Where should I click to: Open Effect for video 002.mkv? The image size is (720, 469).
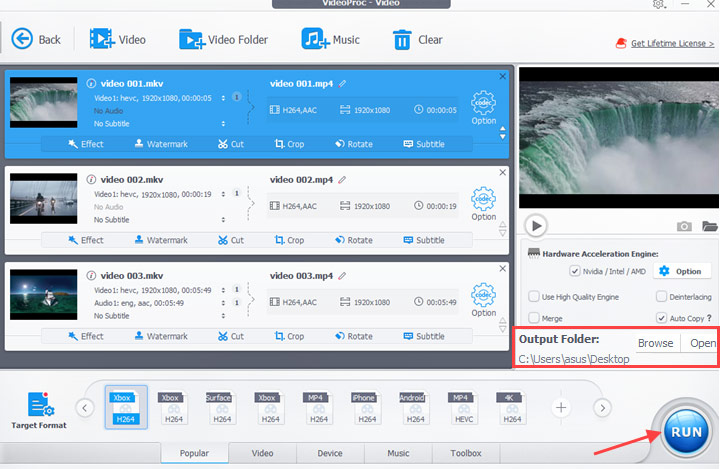click(x=85, y=240)
